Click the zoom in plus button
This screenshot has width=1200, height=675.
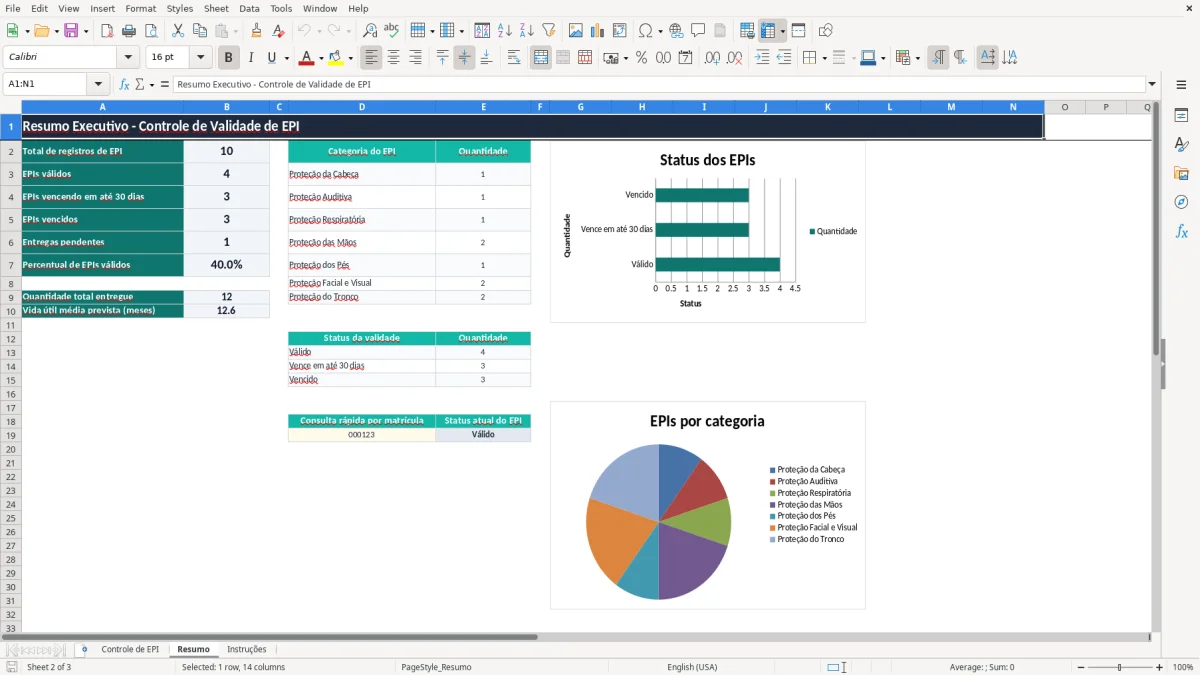[1159, 667]
